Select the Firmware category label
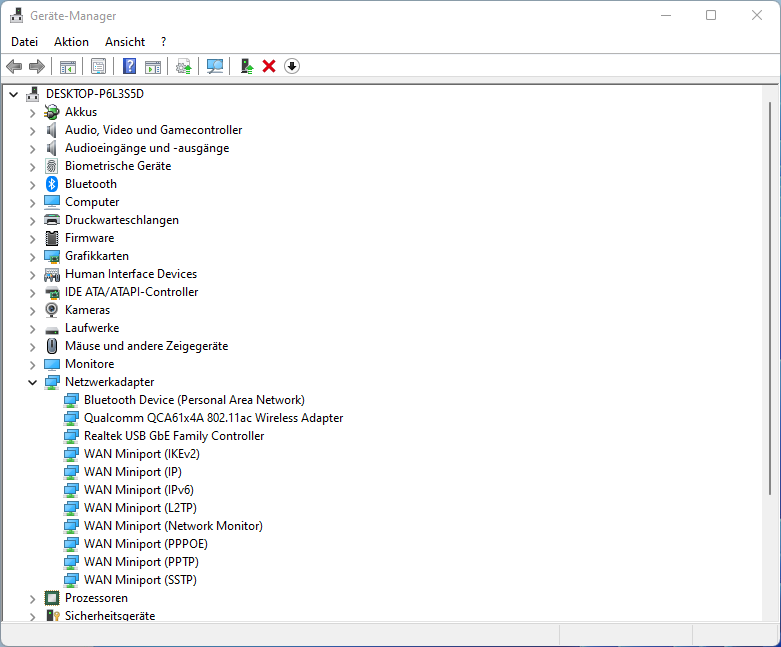This screenshot has width=781, height=647. 90,238
